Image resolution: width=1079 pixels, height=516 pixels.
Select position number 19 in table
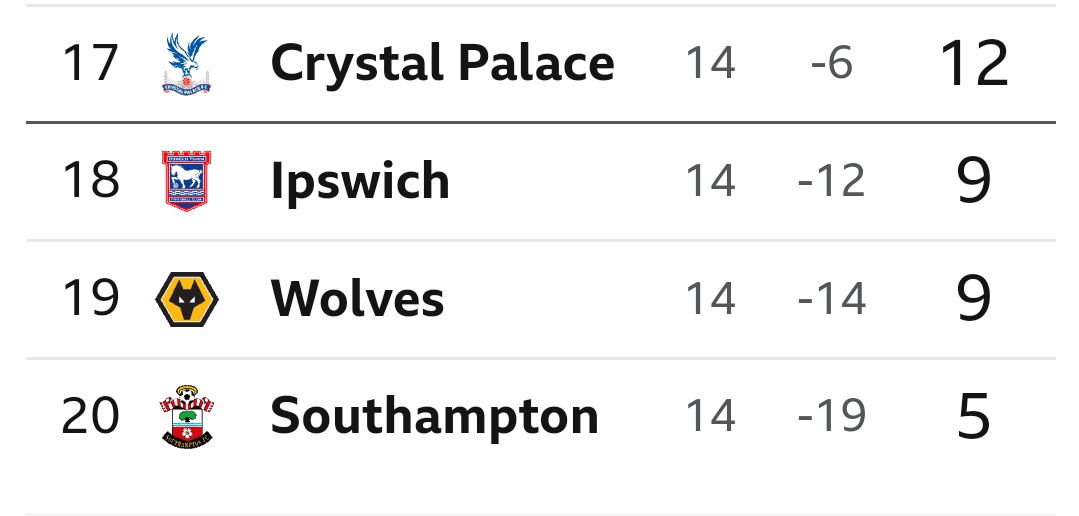point(90,299)
